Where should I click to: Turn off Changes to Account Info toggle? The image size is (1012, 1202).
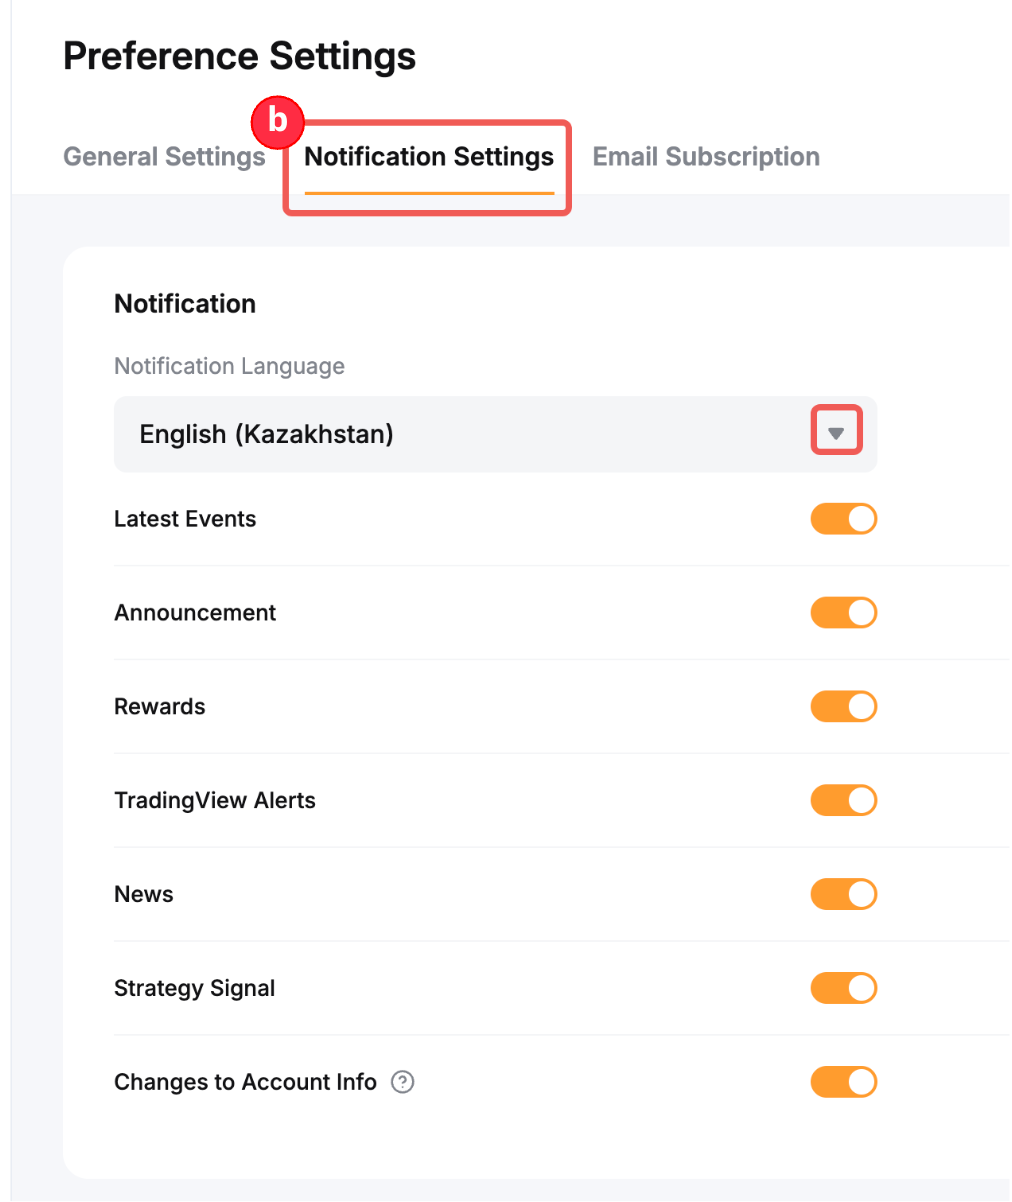pyautogui.click(x=843, y=1082)
